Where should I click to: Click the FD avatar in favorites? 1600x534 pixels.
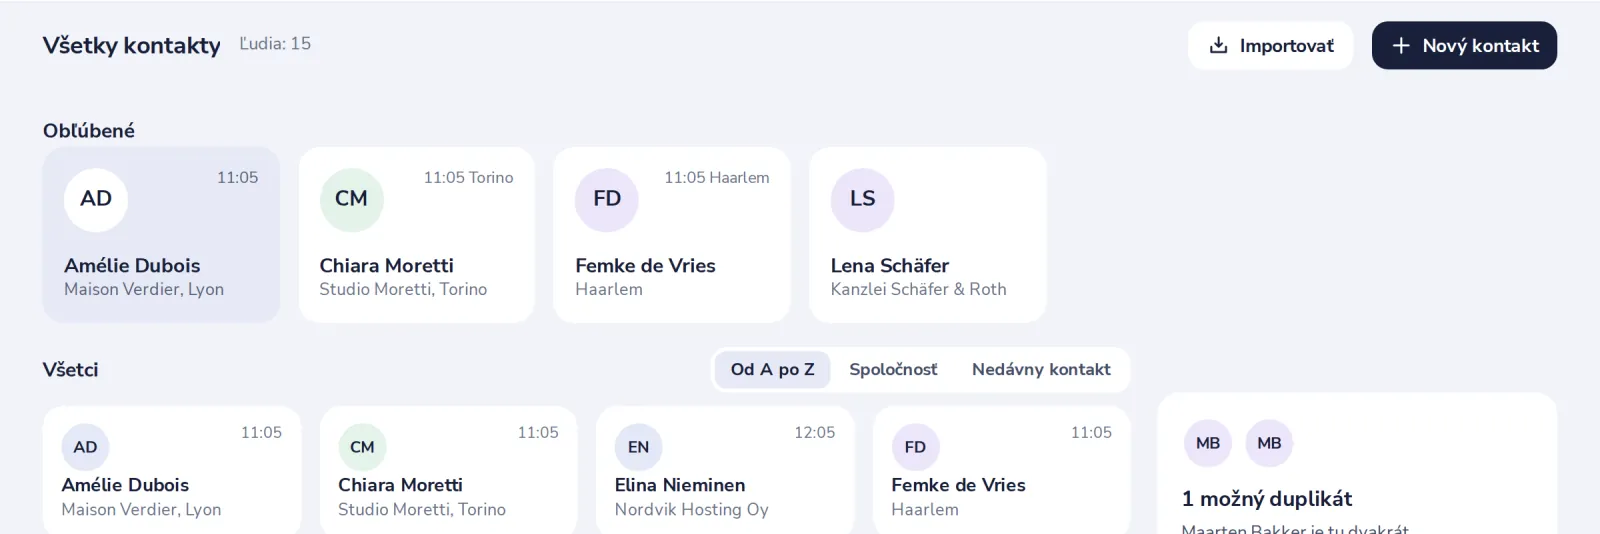point(607,199)
